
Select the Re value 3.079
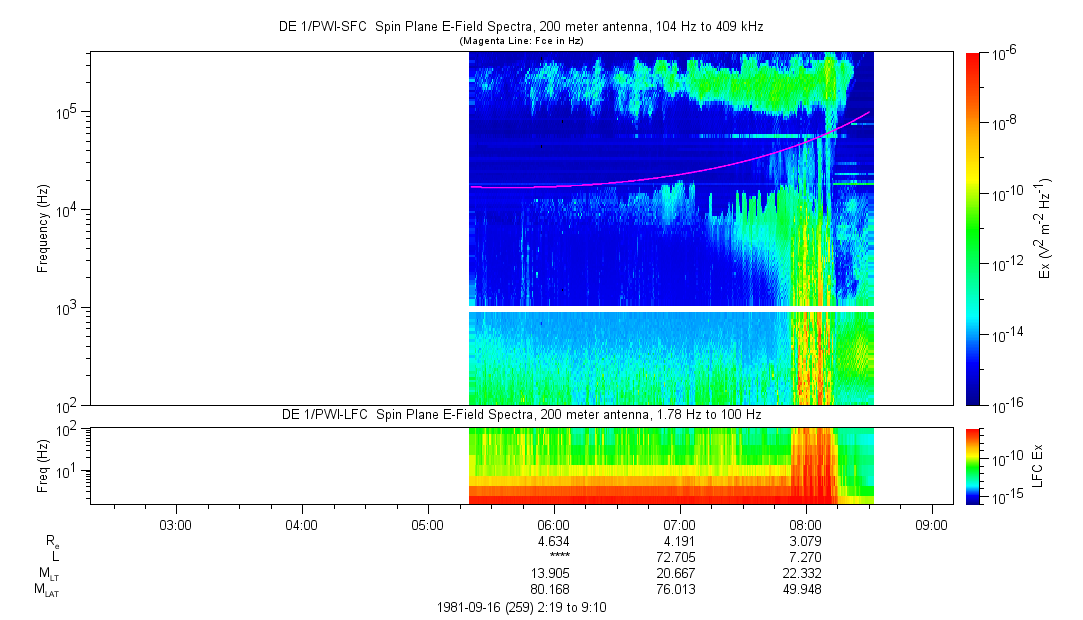click(x=805, y=541)
